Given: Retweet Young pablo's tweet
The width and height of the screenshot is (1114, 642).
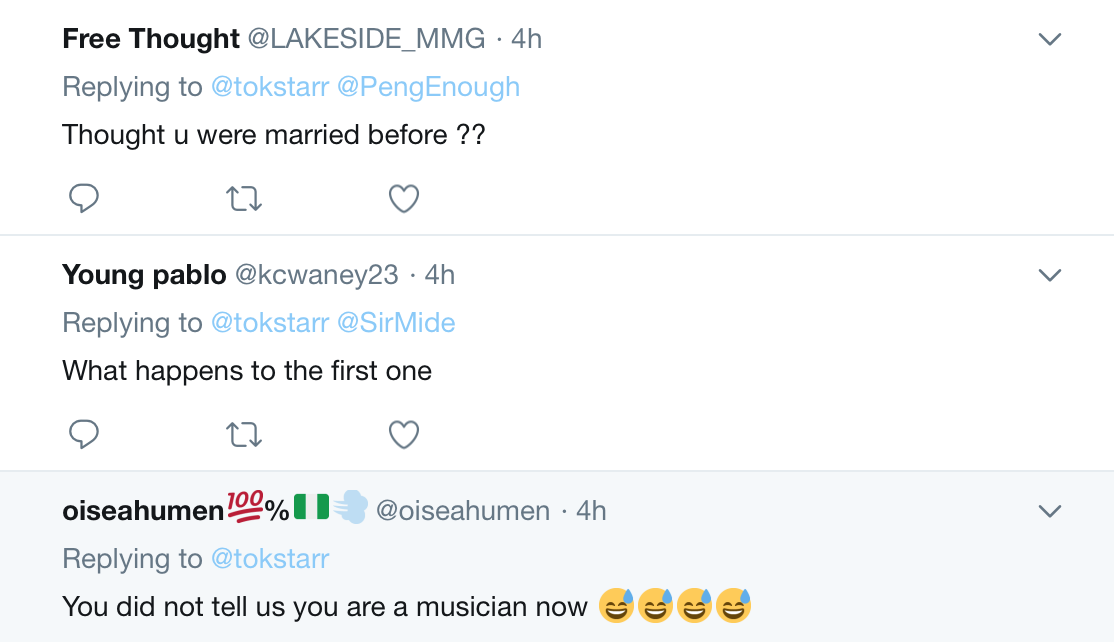Looking at the screenshot, I should click(245, 434).
